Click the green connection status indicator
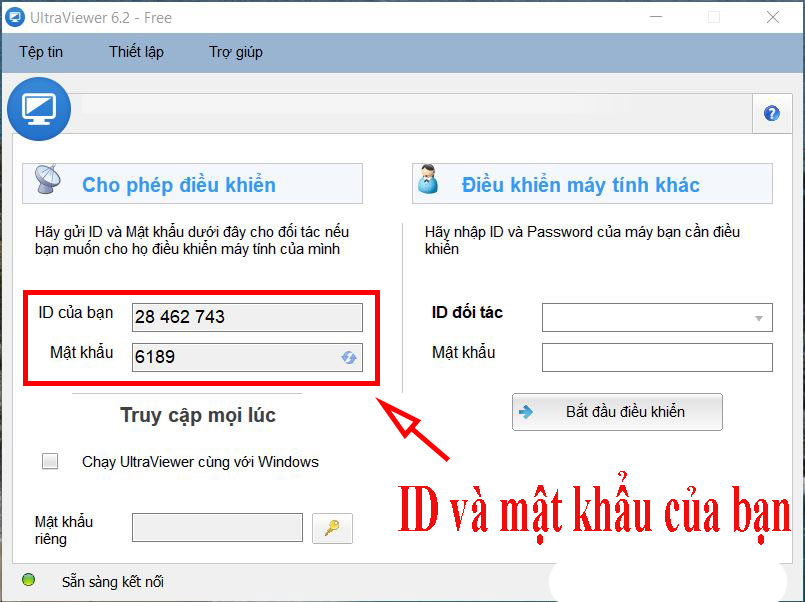 pyautogui.click(x=28, y=580)
